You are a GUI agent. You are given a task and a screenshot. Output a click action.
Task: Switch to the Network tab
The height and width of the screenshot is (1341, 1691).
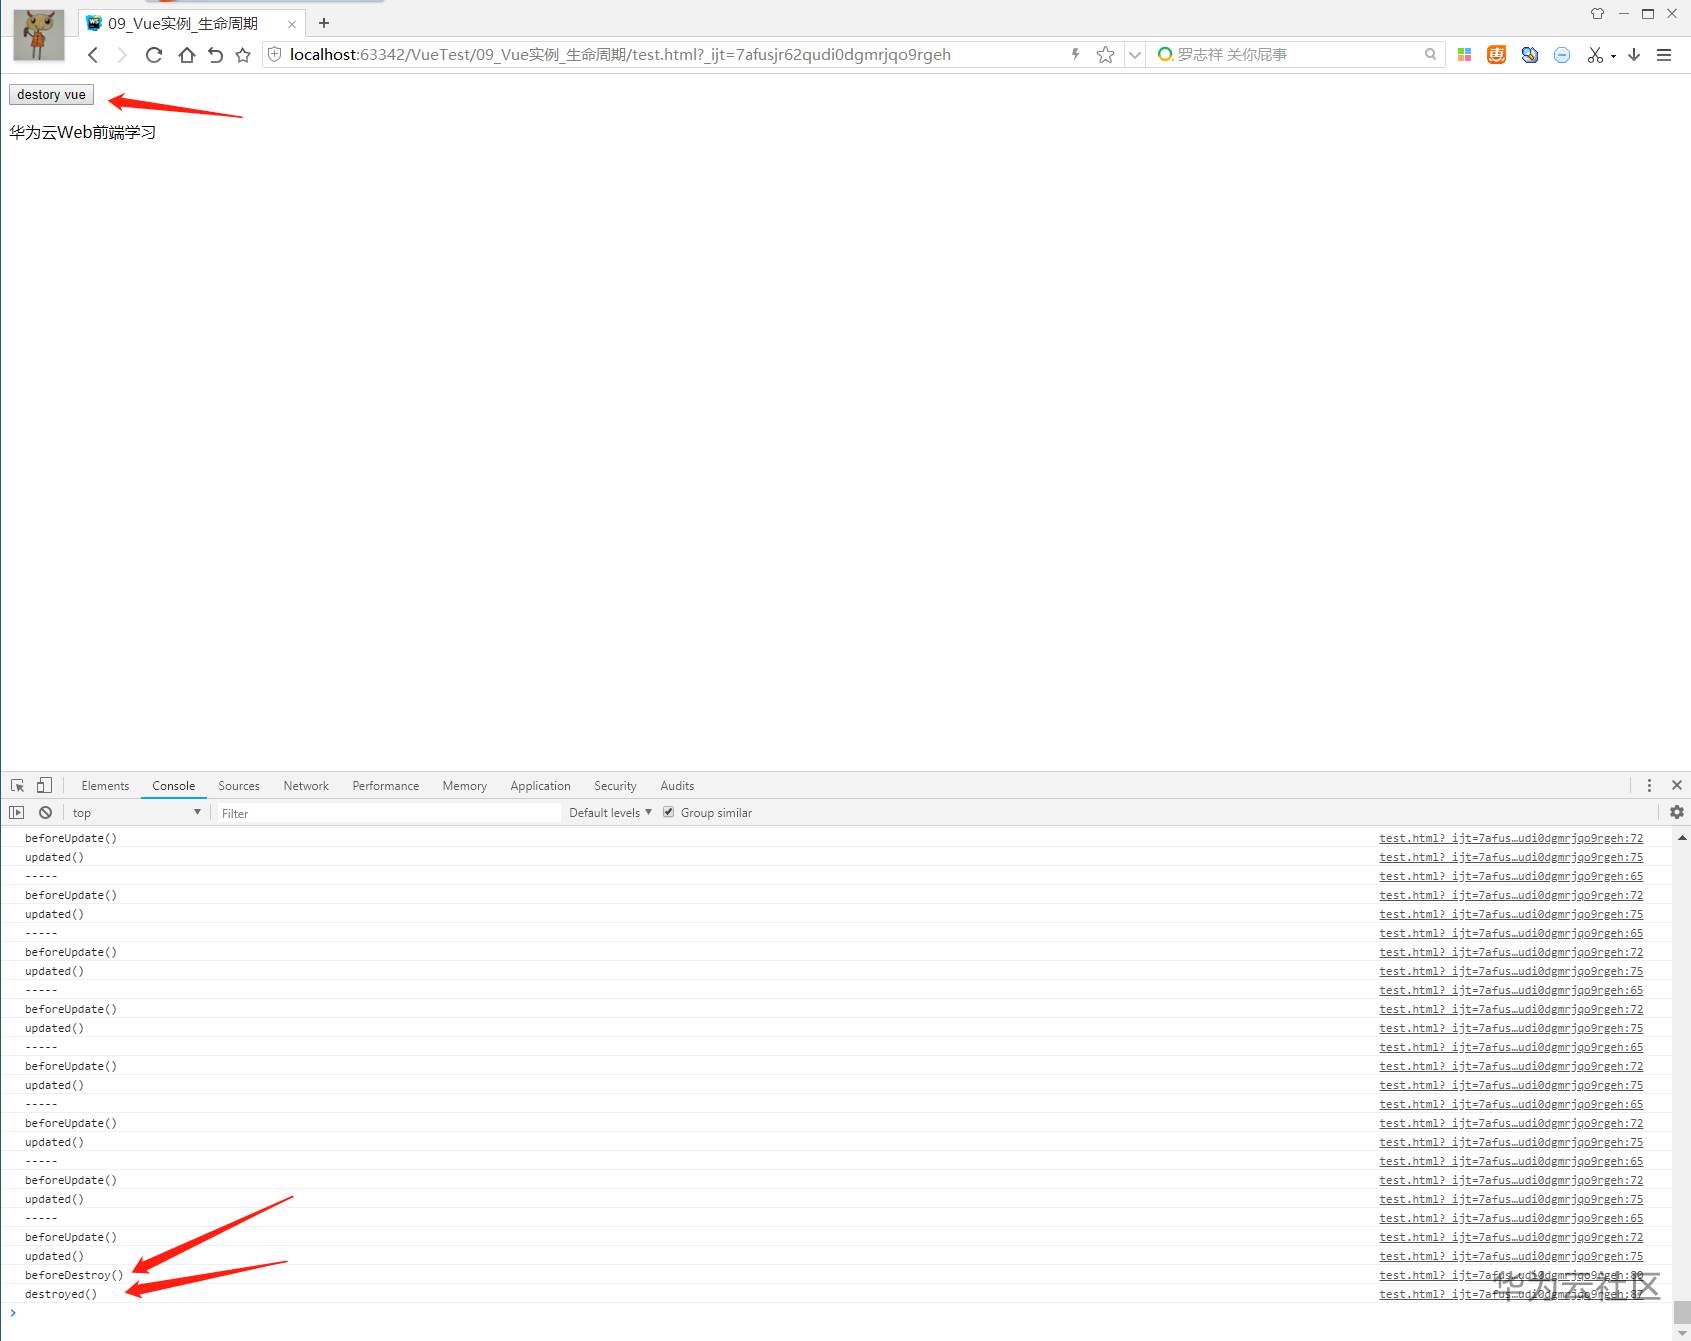pyautogui.click(x=306, y=786)
